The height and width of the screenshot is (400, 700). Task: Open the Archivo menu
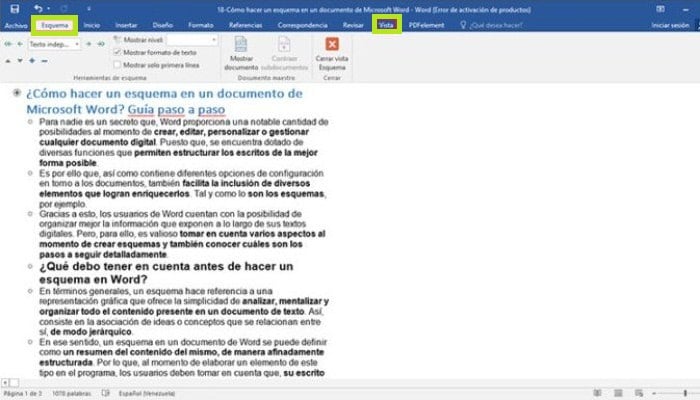16,25
